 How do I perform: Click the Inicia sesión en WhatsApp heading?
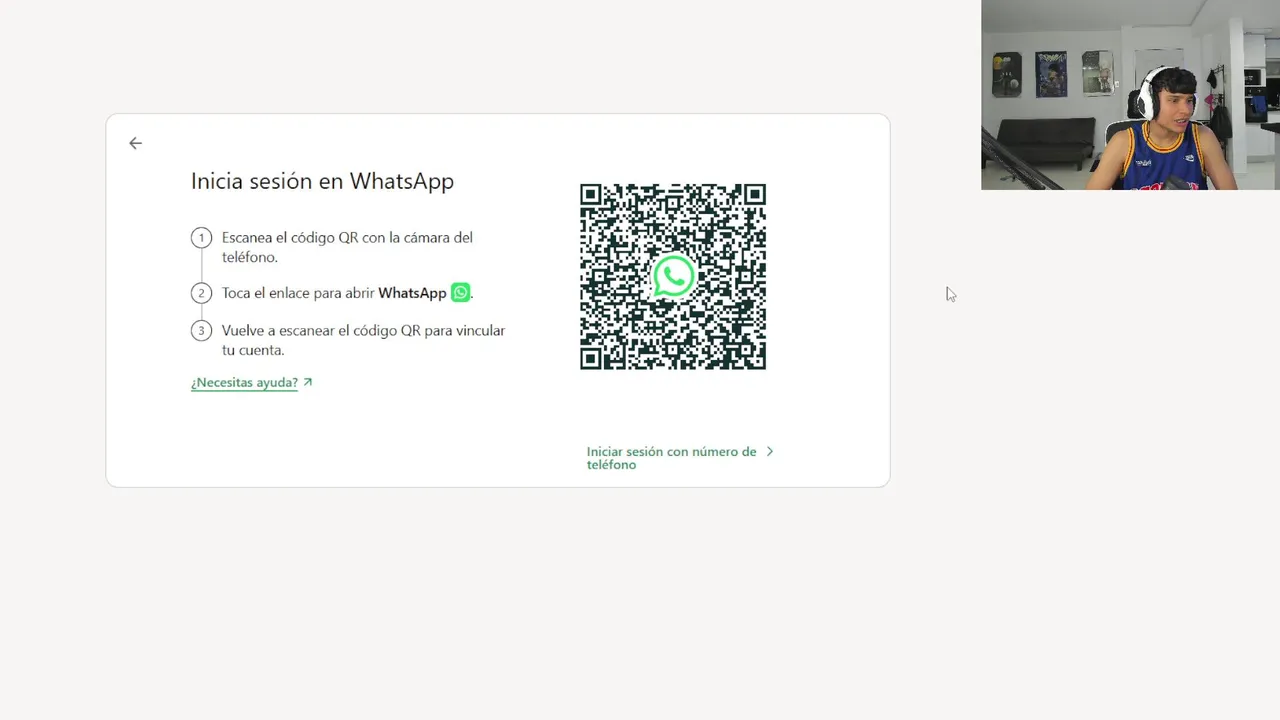[x=322, y=181]
